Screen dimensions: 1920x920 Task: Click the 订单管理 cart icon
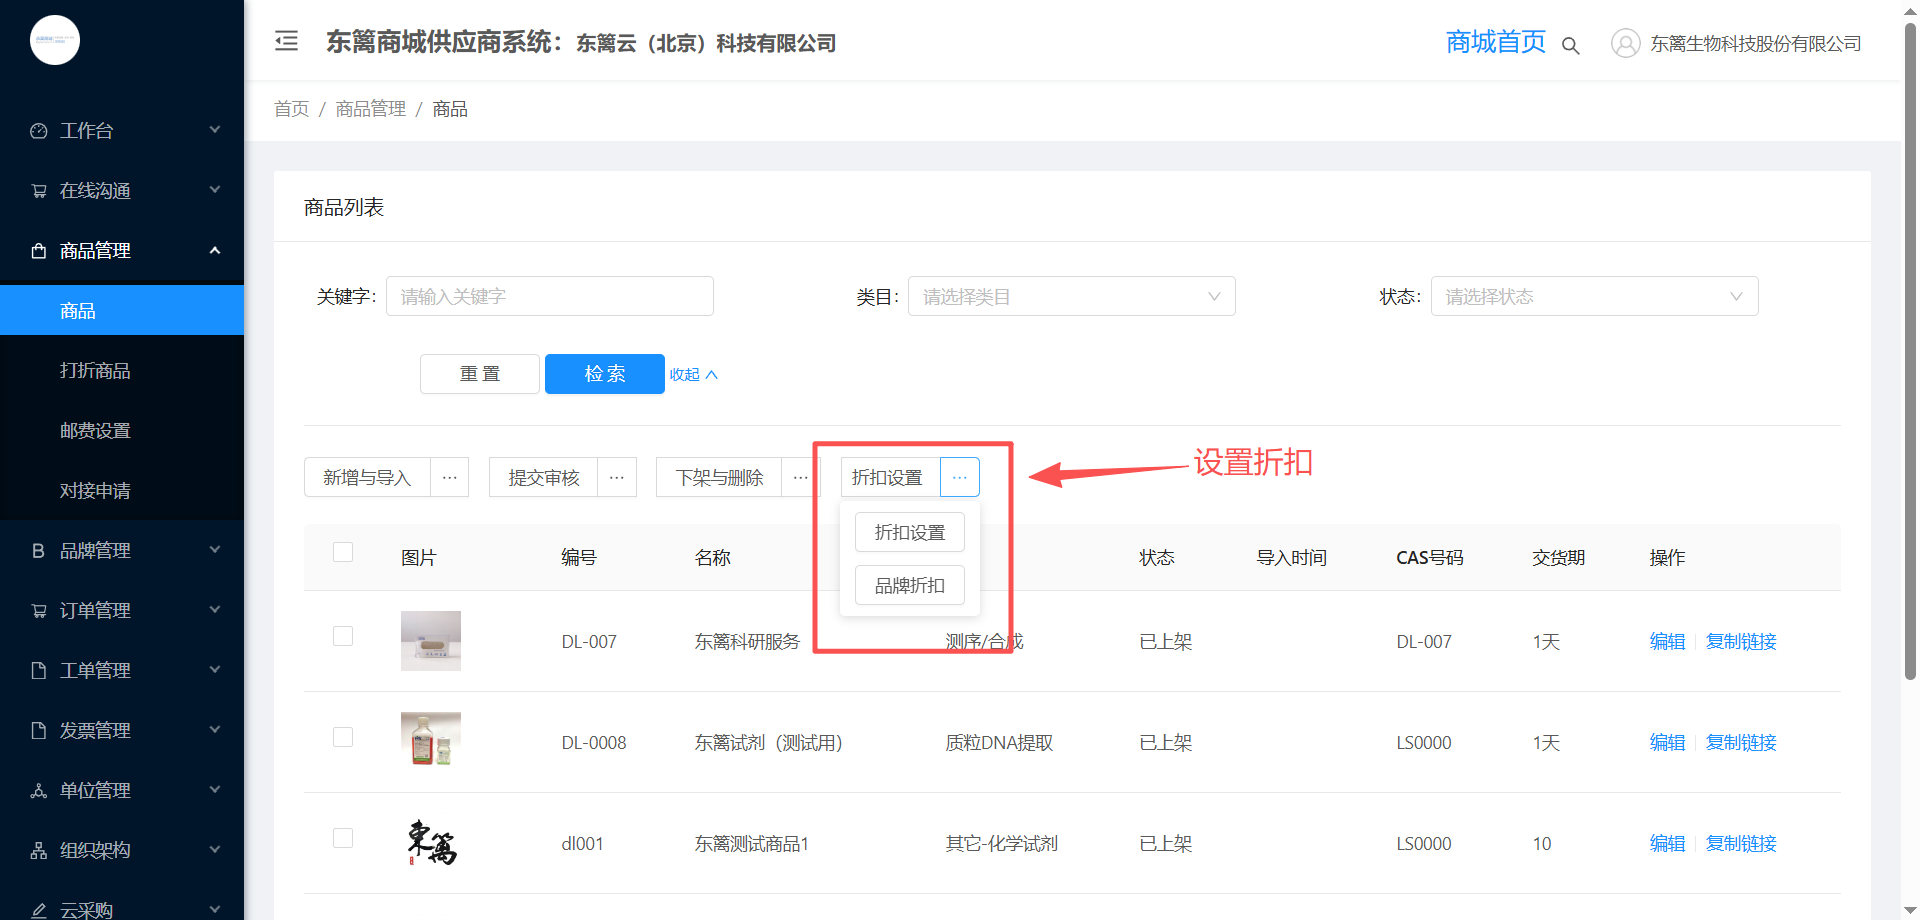(39, 611)
